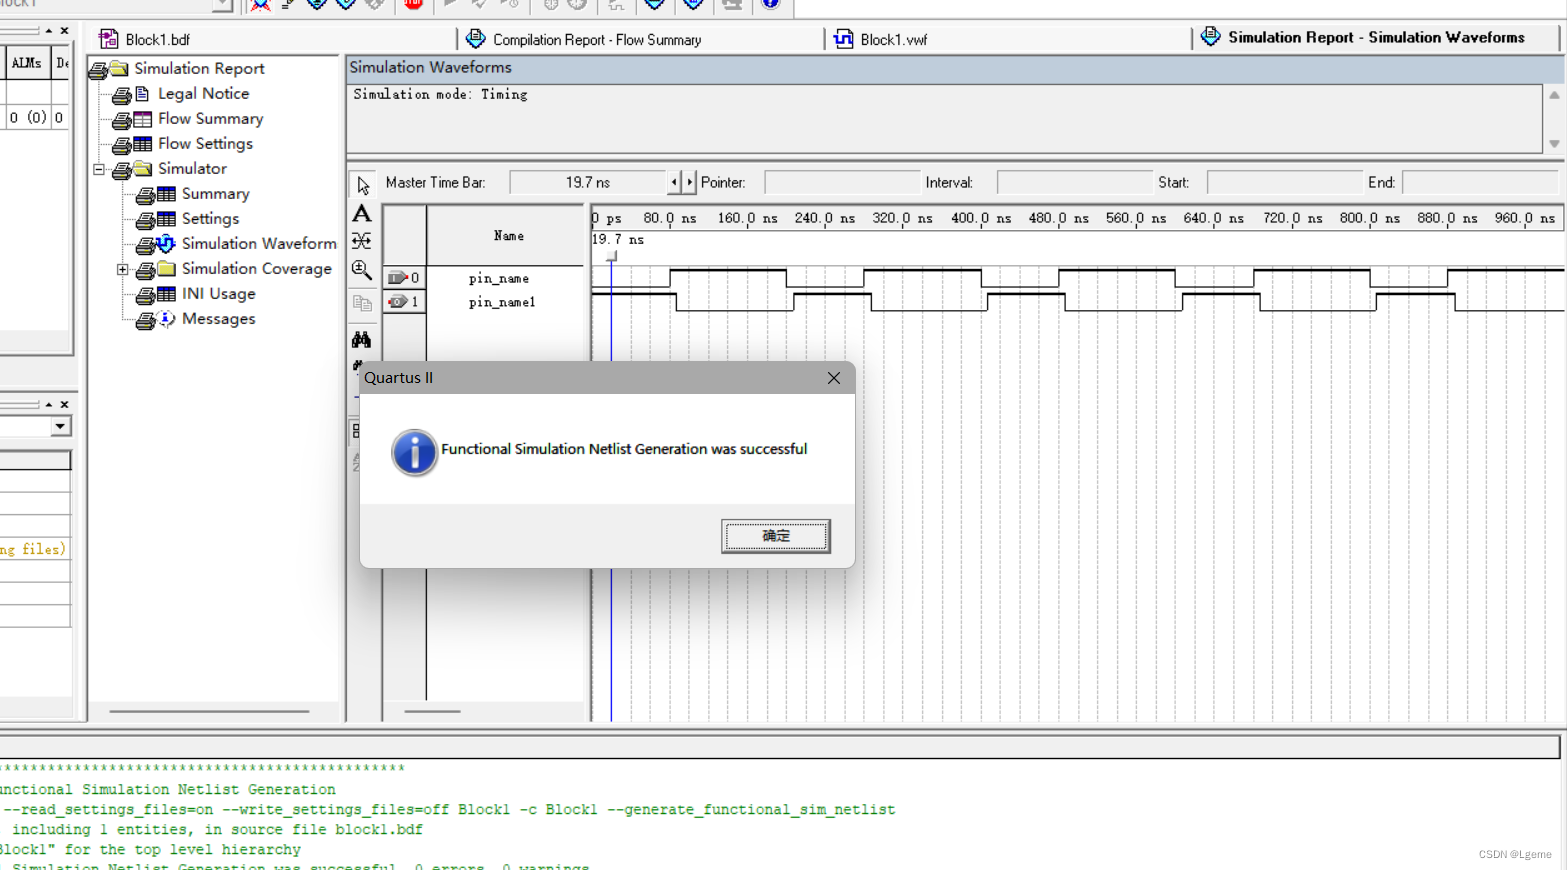This screenshot has height=870, width=1567.
Task: Collapse the Simulator folder in the report tree
Action: click(98, 168)
